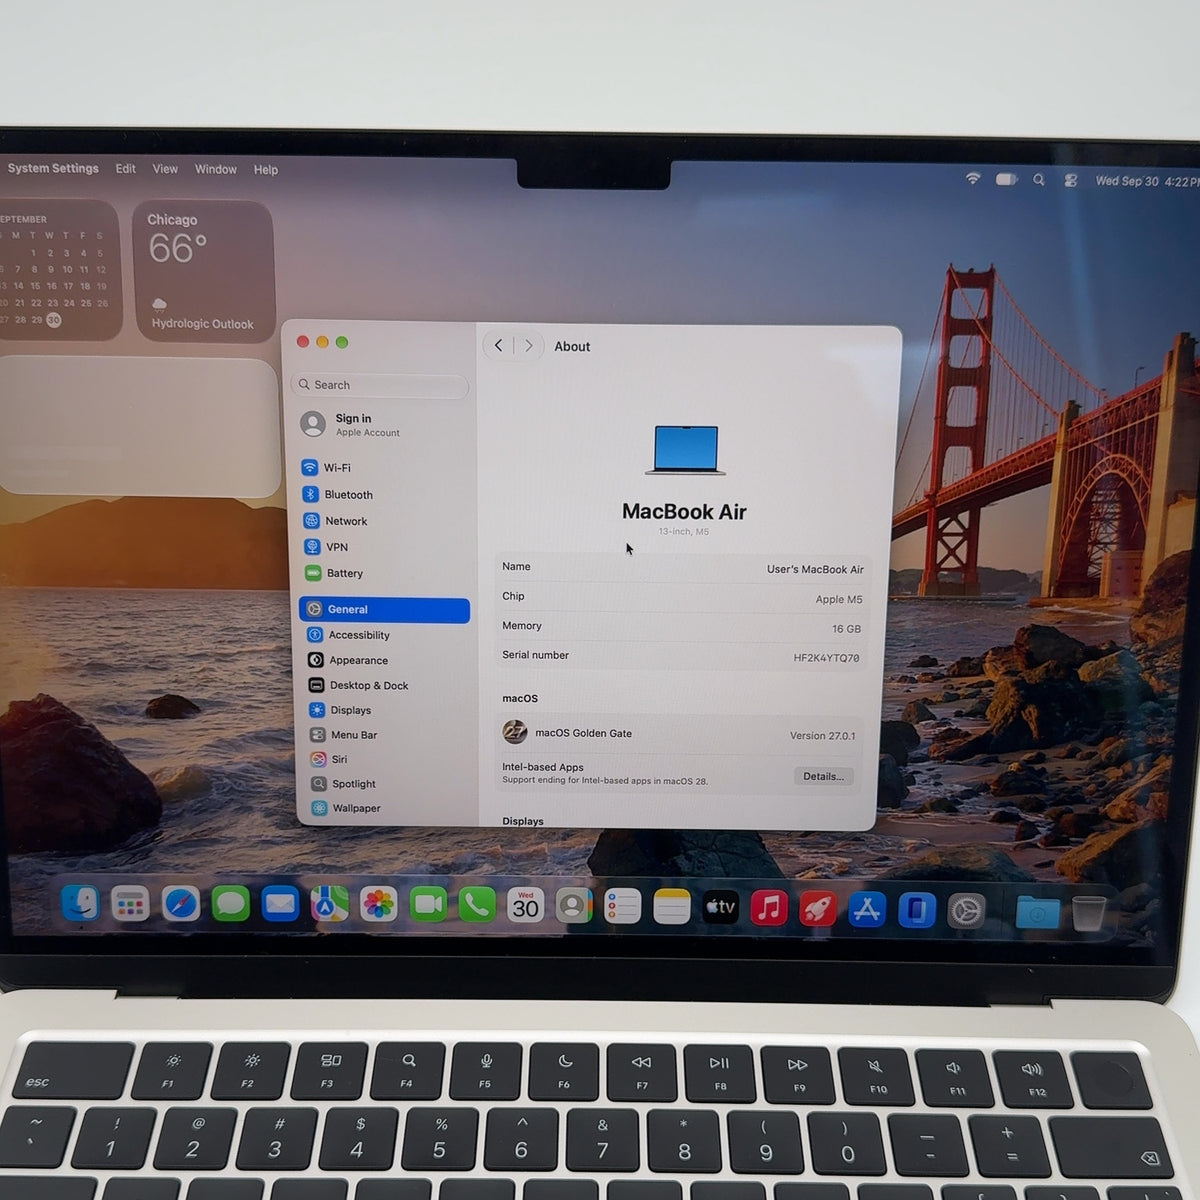Open Control Center from the menu bar
The width and height of the screenshot is (1200, 1200).
(x=1071, y=181)
